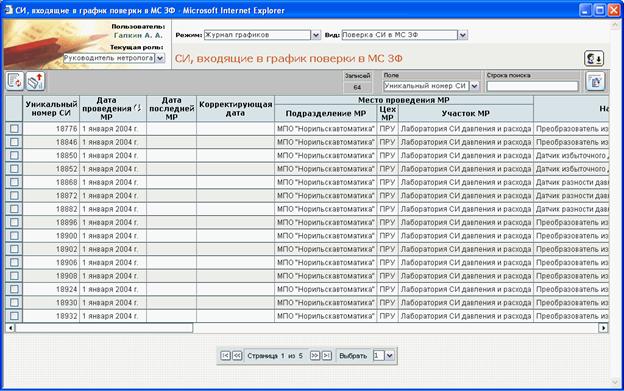
Task: Click the Дата последней МР column header
Action: tap(172, 109)
